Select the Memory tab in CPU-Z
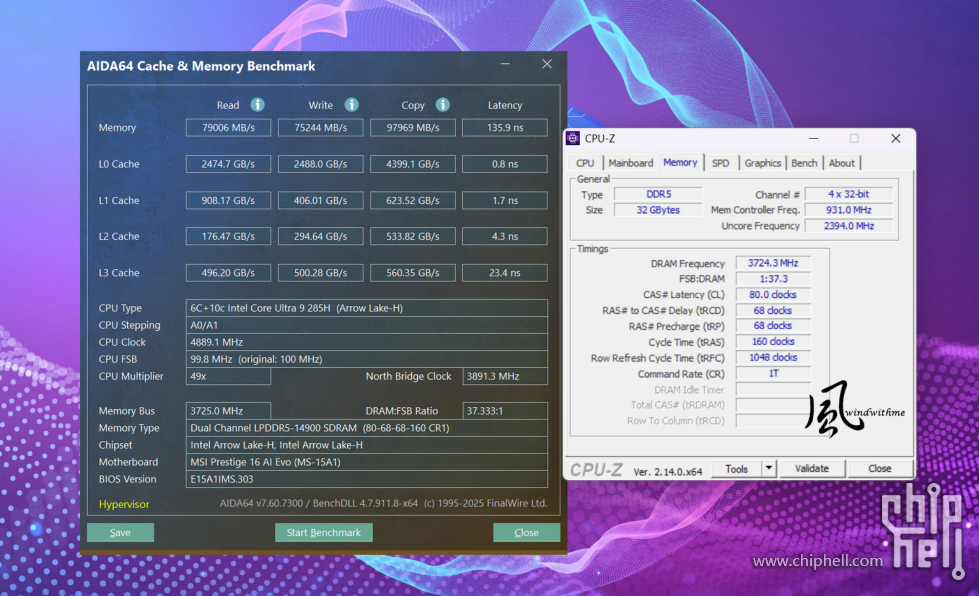Image resolution: width=979 pixels, height=596 pixels. coord(680,162)
